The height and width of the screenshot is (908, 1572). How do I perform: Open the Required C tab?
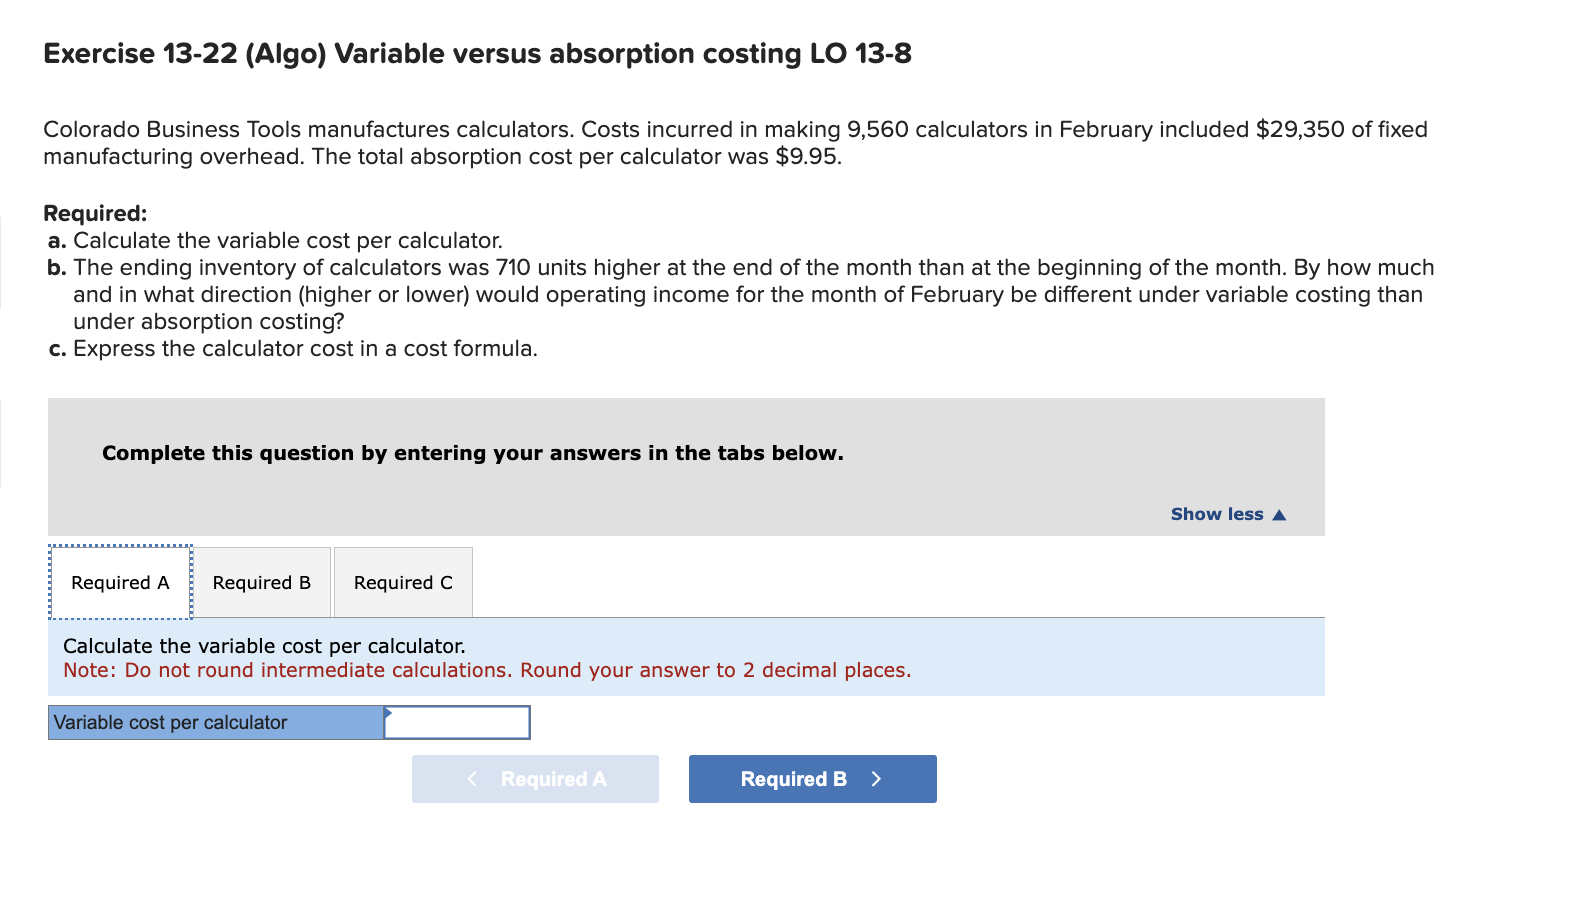coord(402,582)
